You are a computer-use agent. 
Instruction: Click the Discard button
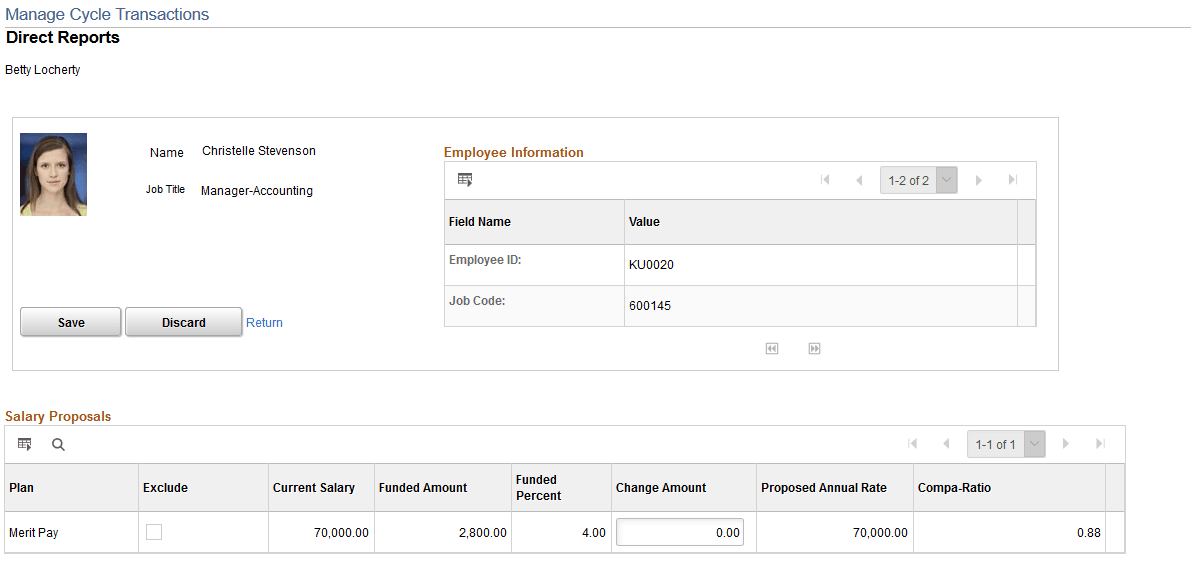(184, 322)
